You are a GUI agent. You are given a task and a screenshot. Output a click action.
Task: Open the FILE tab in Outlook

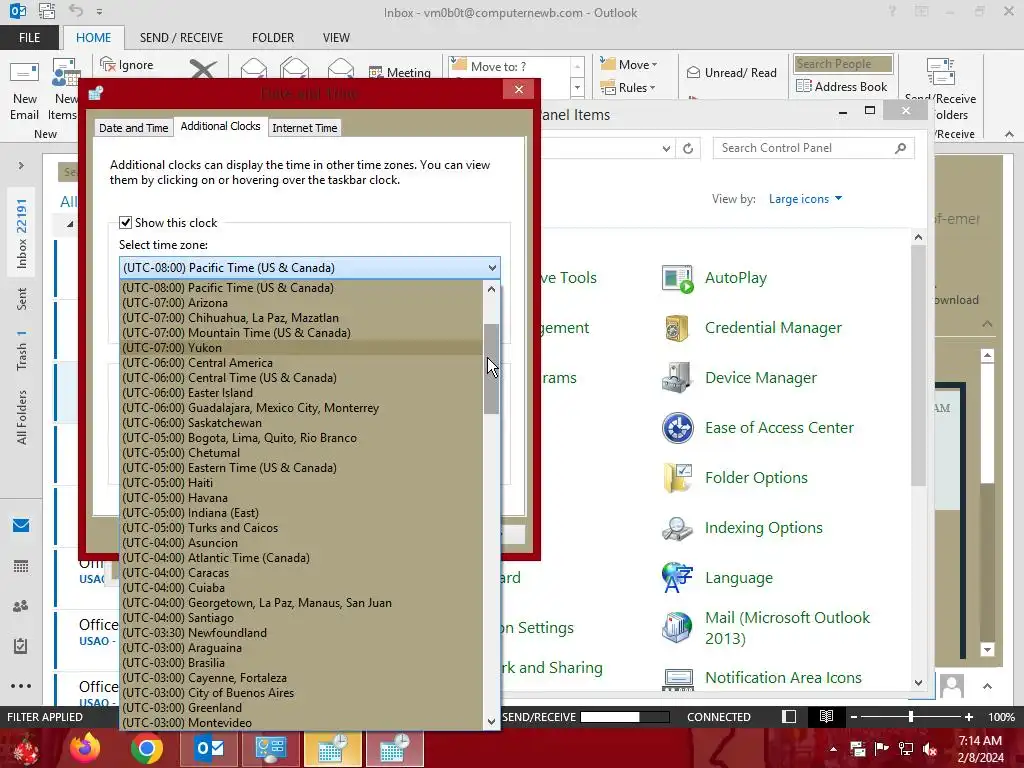coord(29,37)
